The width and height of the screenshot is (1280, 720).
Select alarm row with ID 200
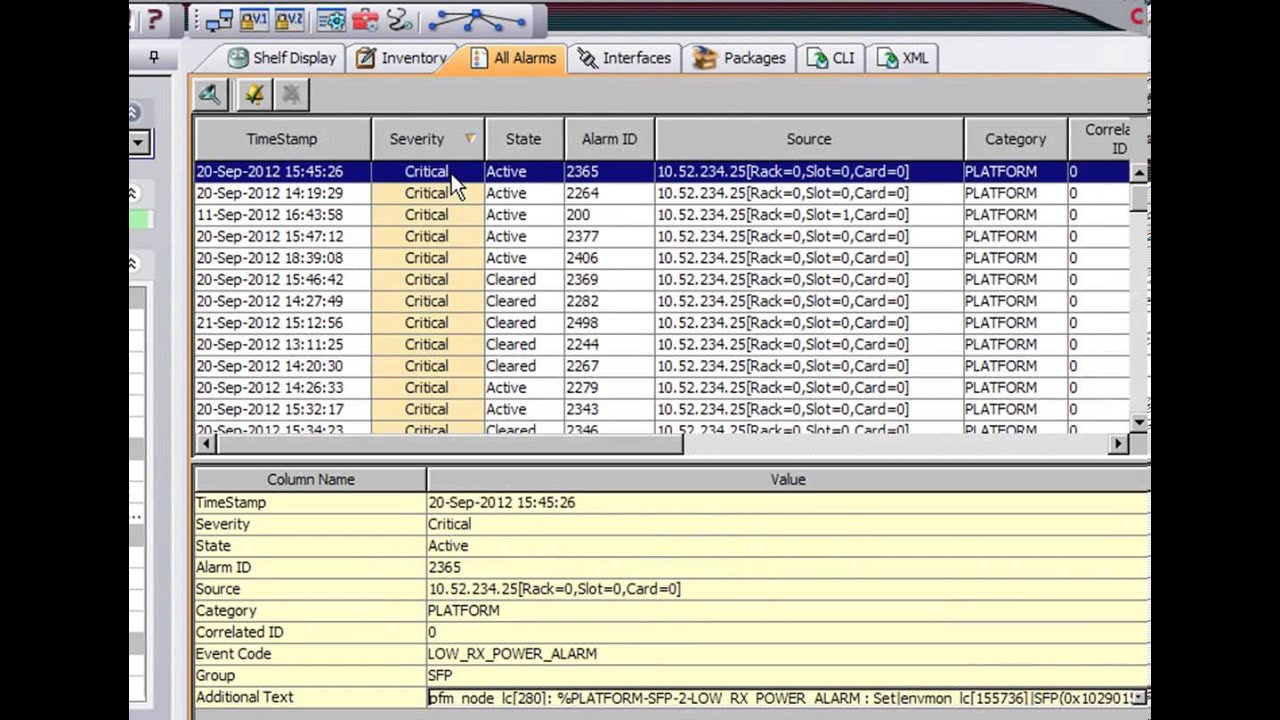[x=661, y=215]
